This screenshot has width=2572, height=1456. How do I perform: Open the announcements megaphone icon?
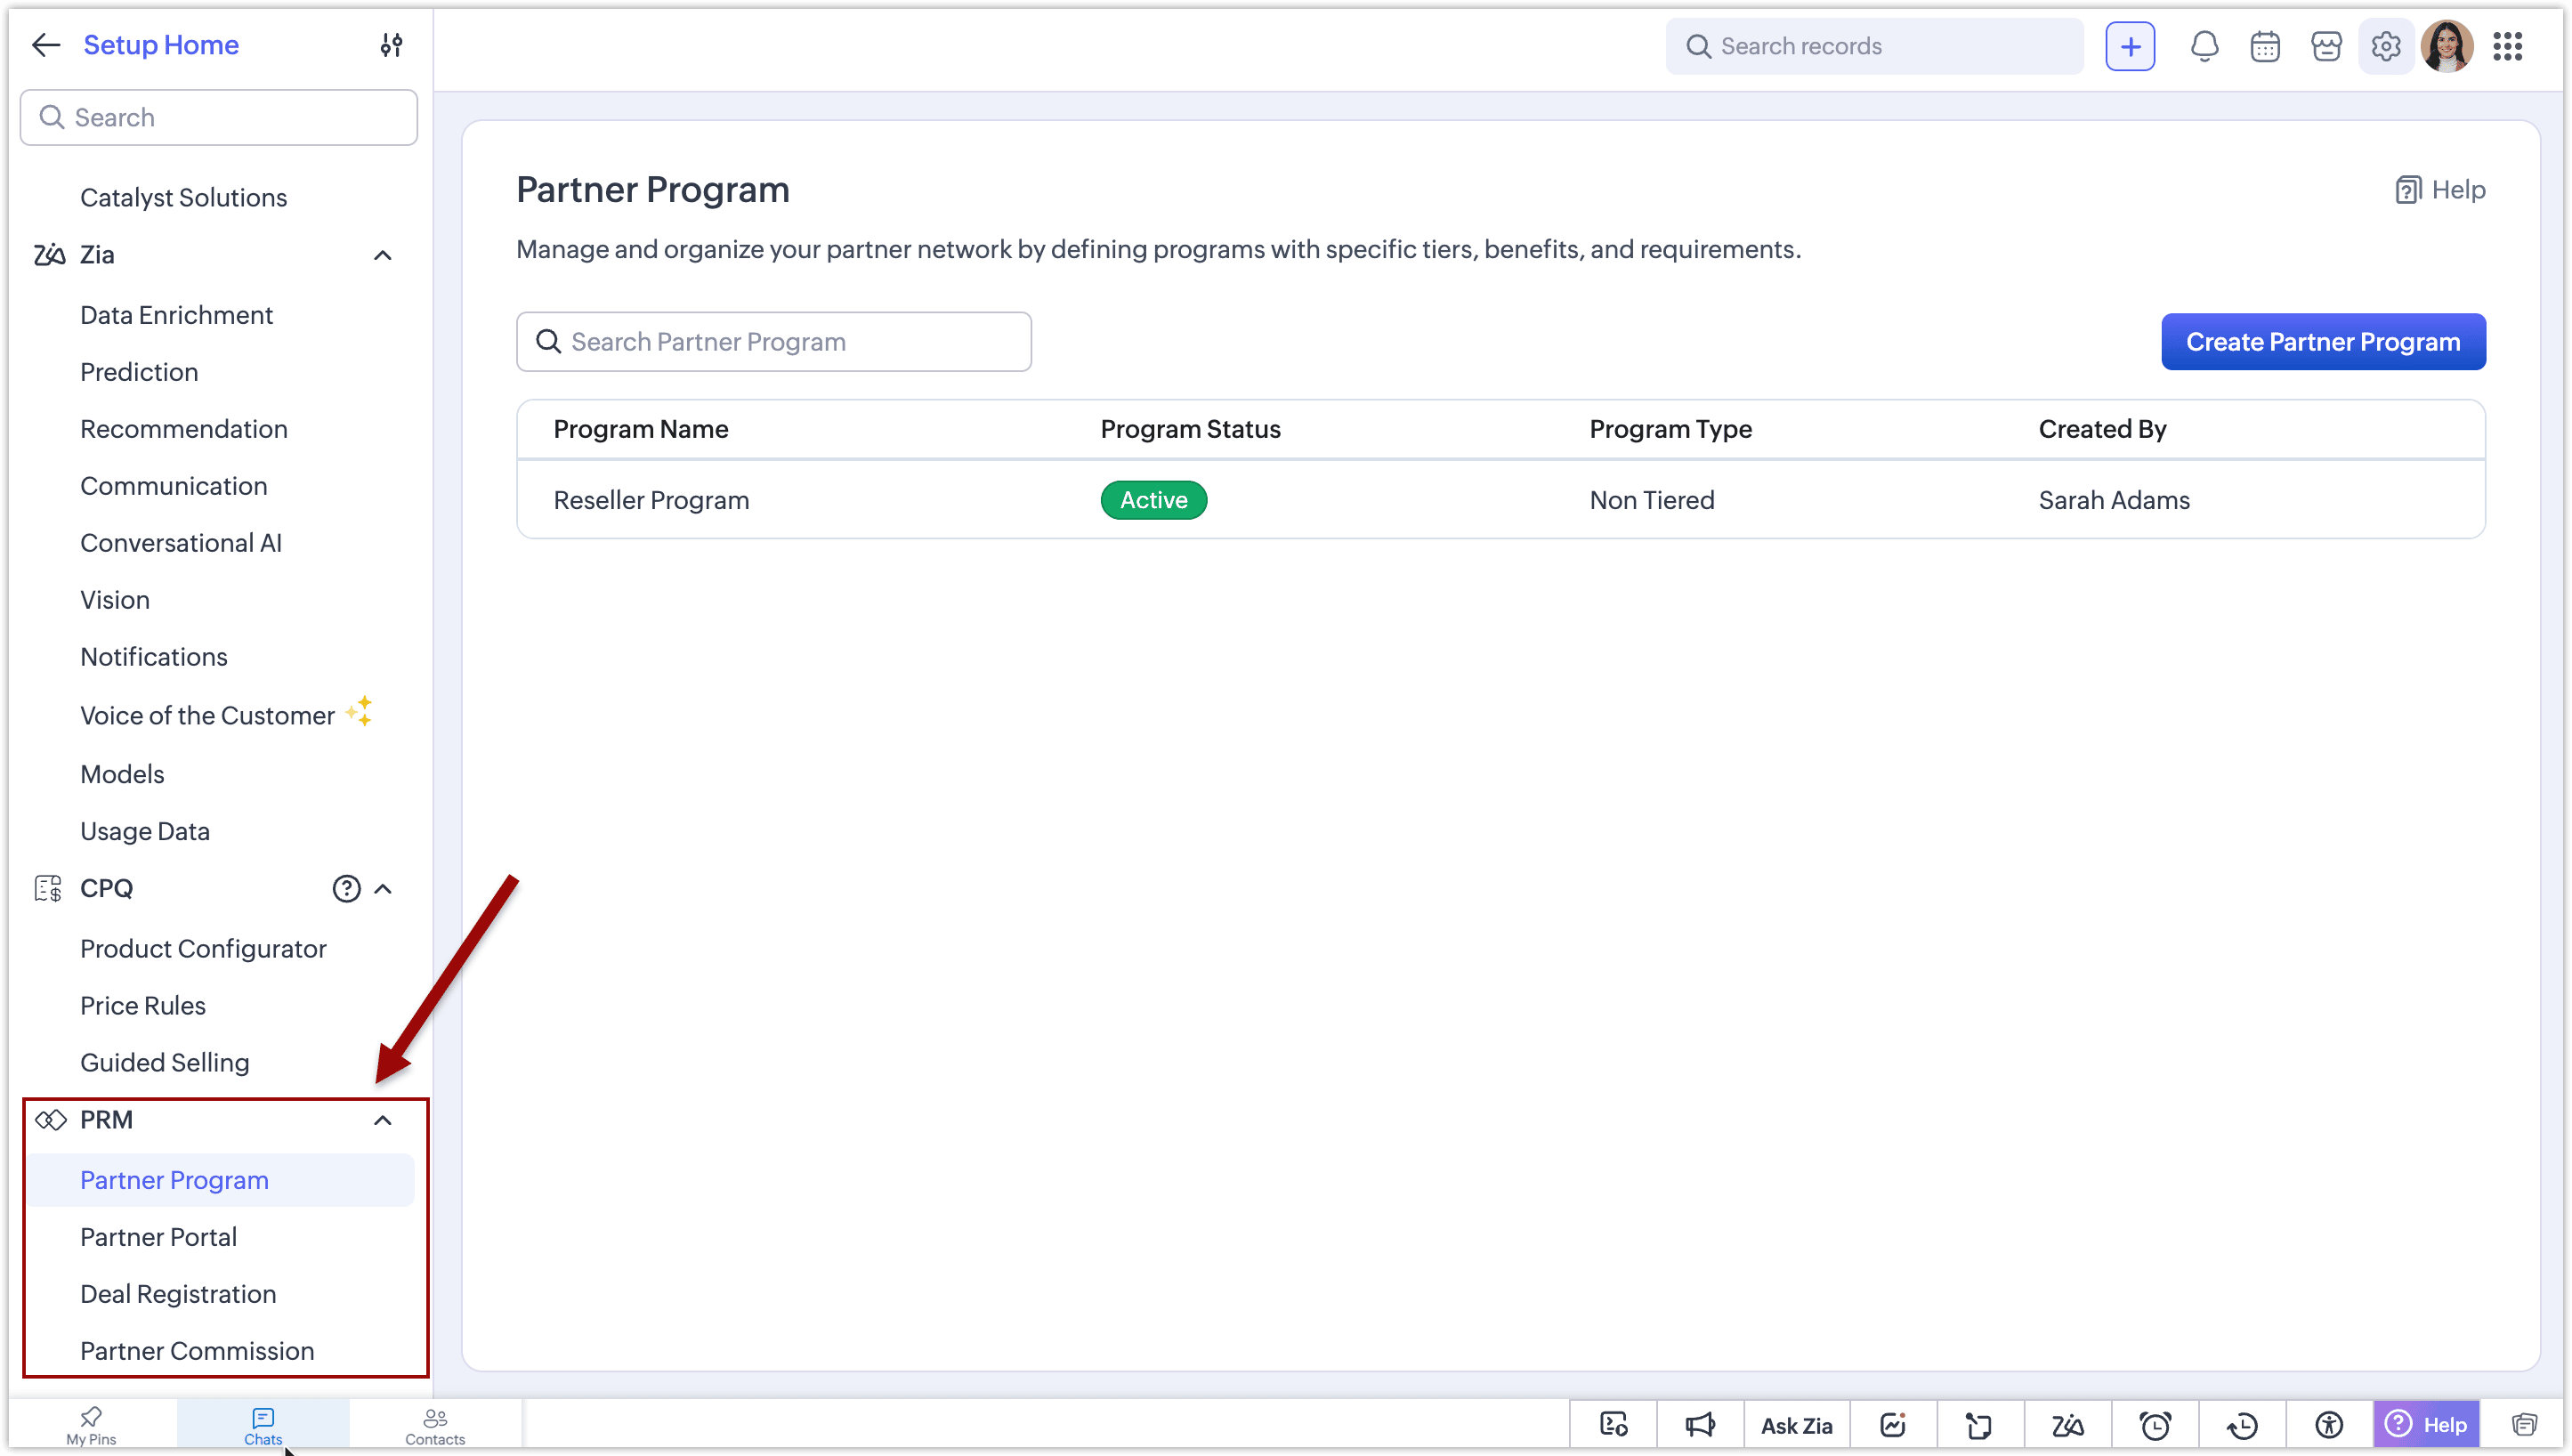tap(1700, 1424)
